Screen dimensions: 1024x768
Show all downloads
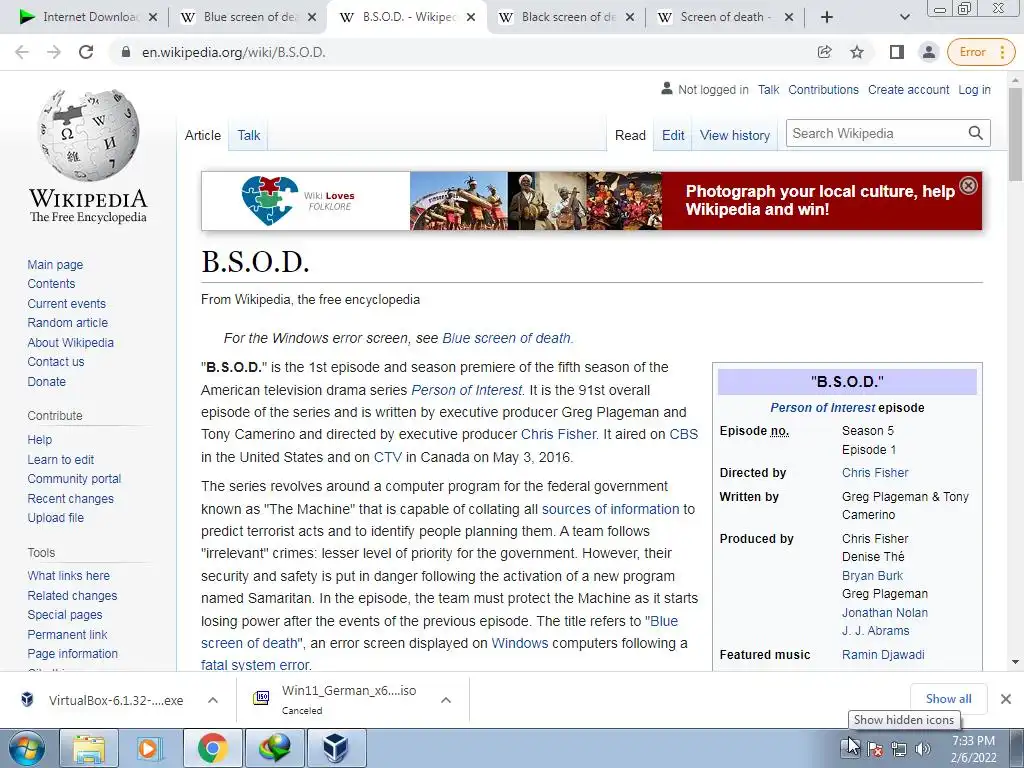point(948,699)
